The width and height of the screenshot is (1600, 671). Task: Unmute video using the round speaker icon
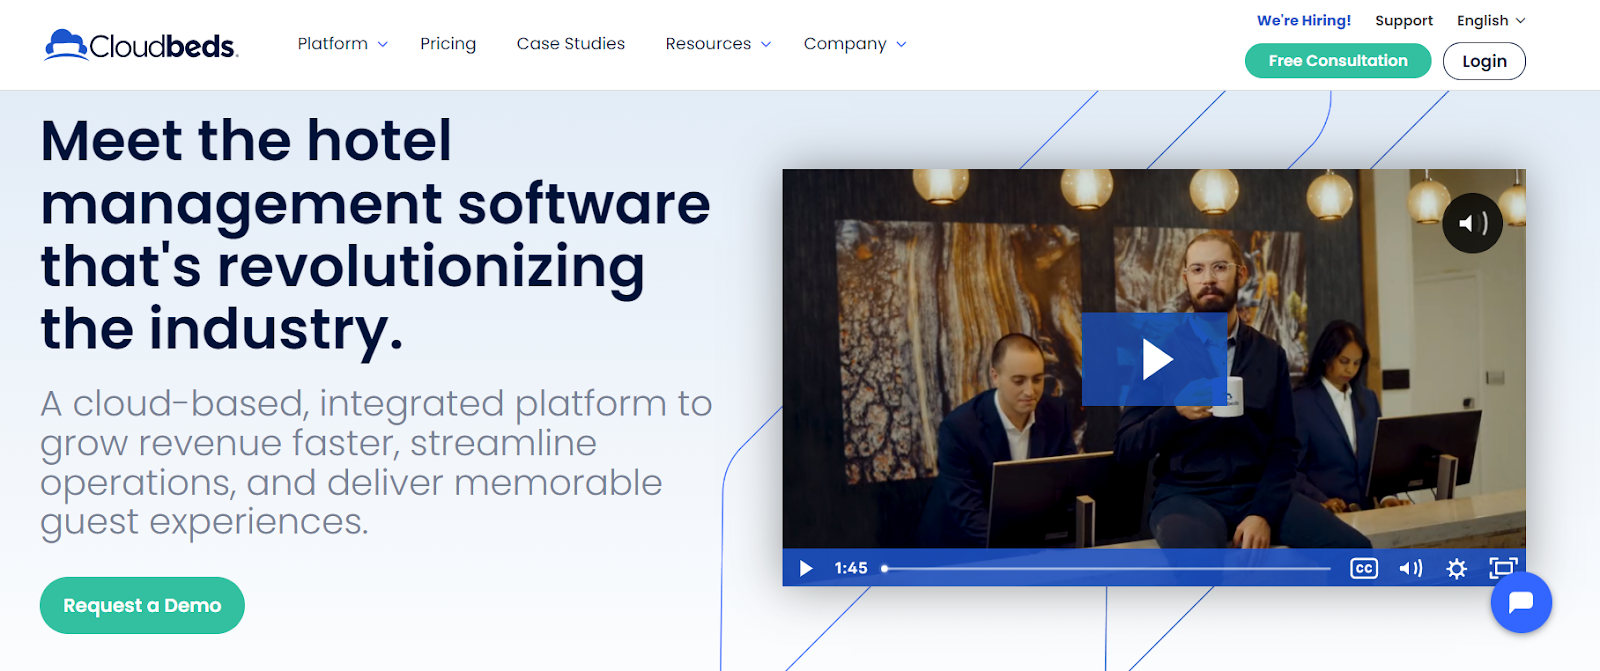[x=1472, y=223]
